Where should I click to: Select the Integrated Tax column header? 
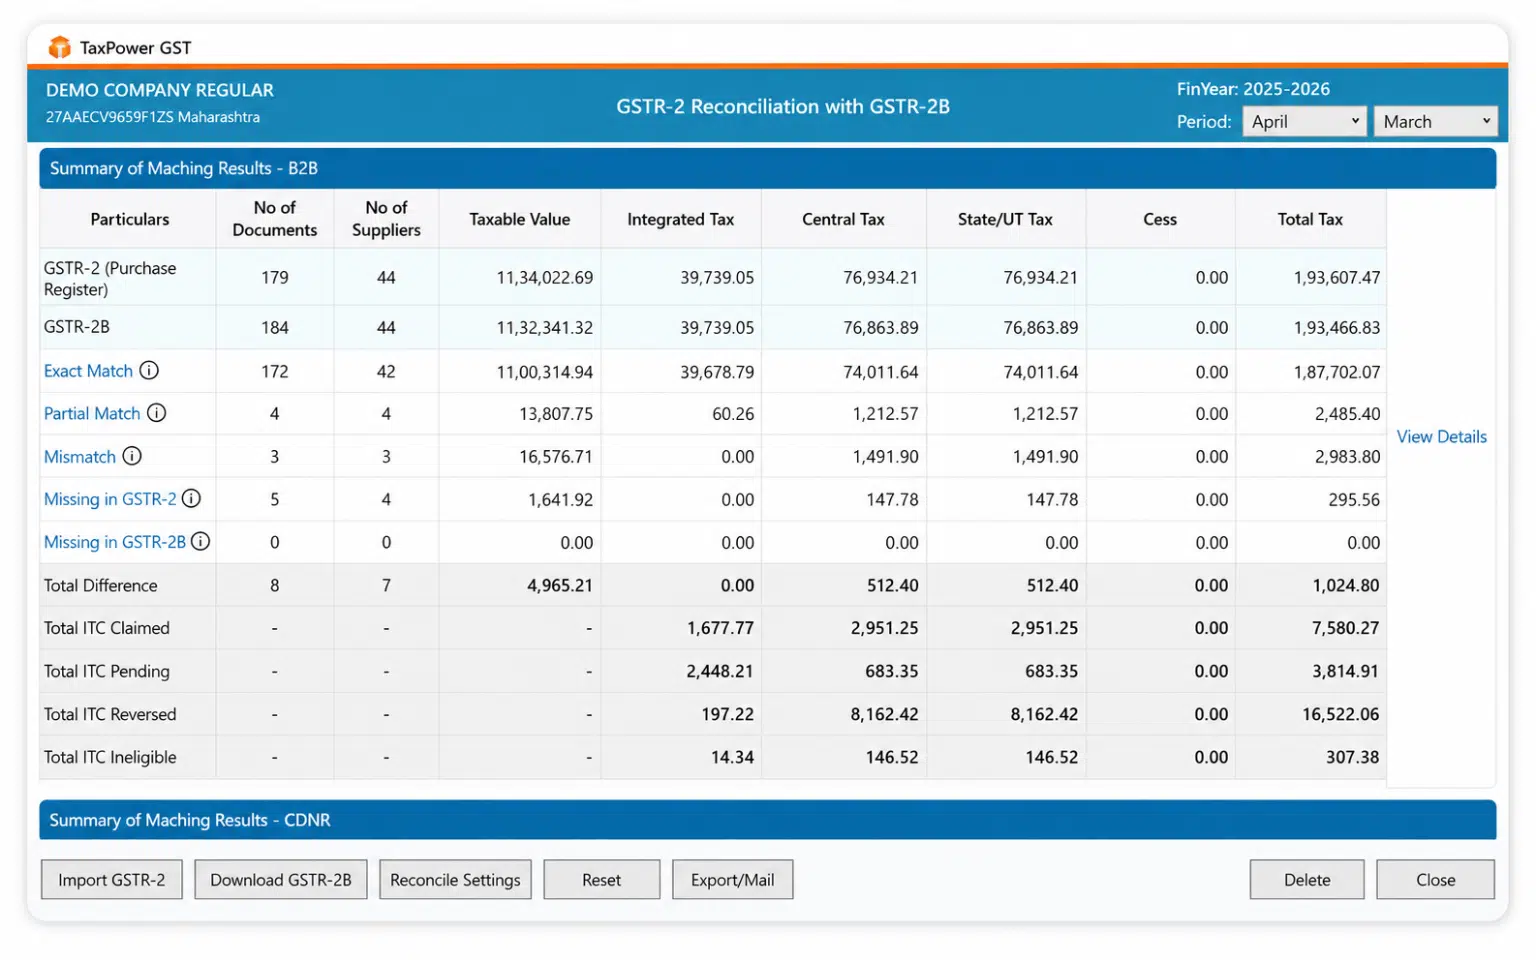[x=681, y=219]
